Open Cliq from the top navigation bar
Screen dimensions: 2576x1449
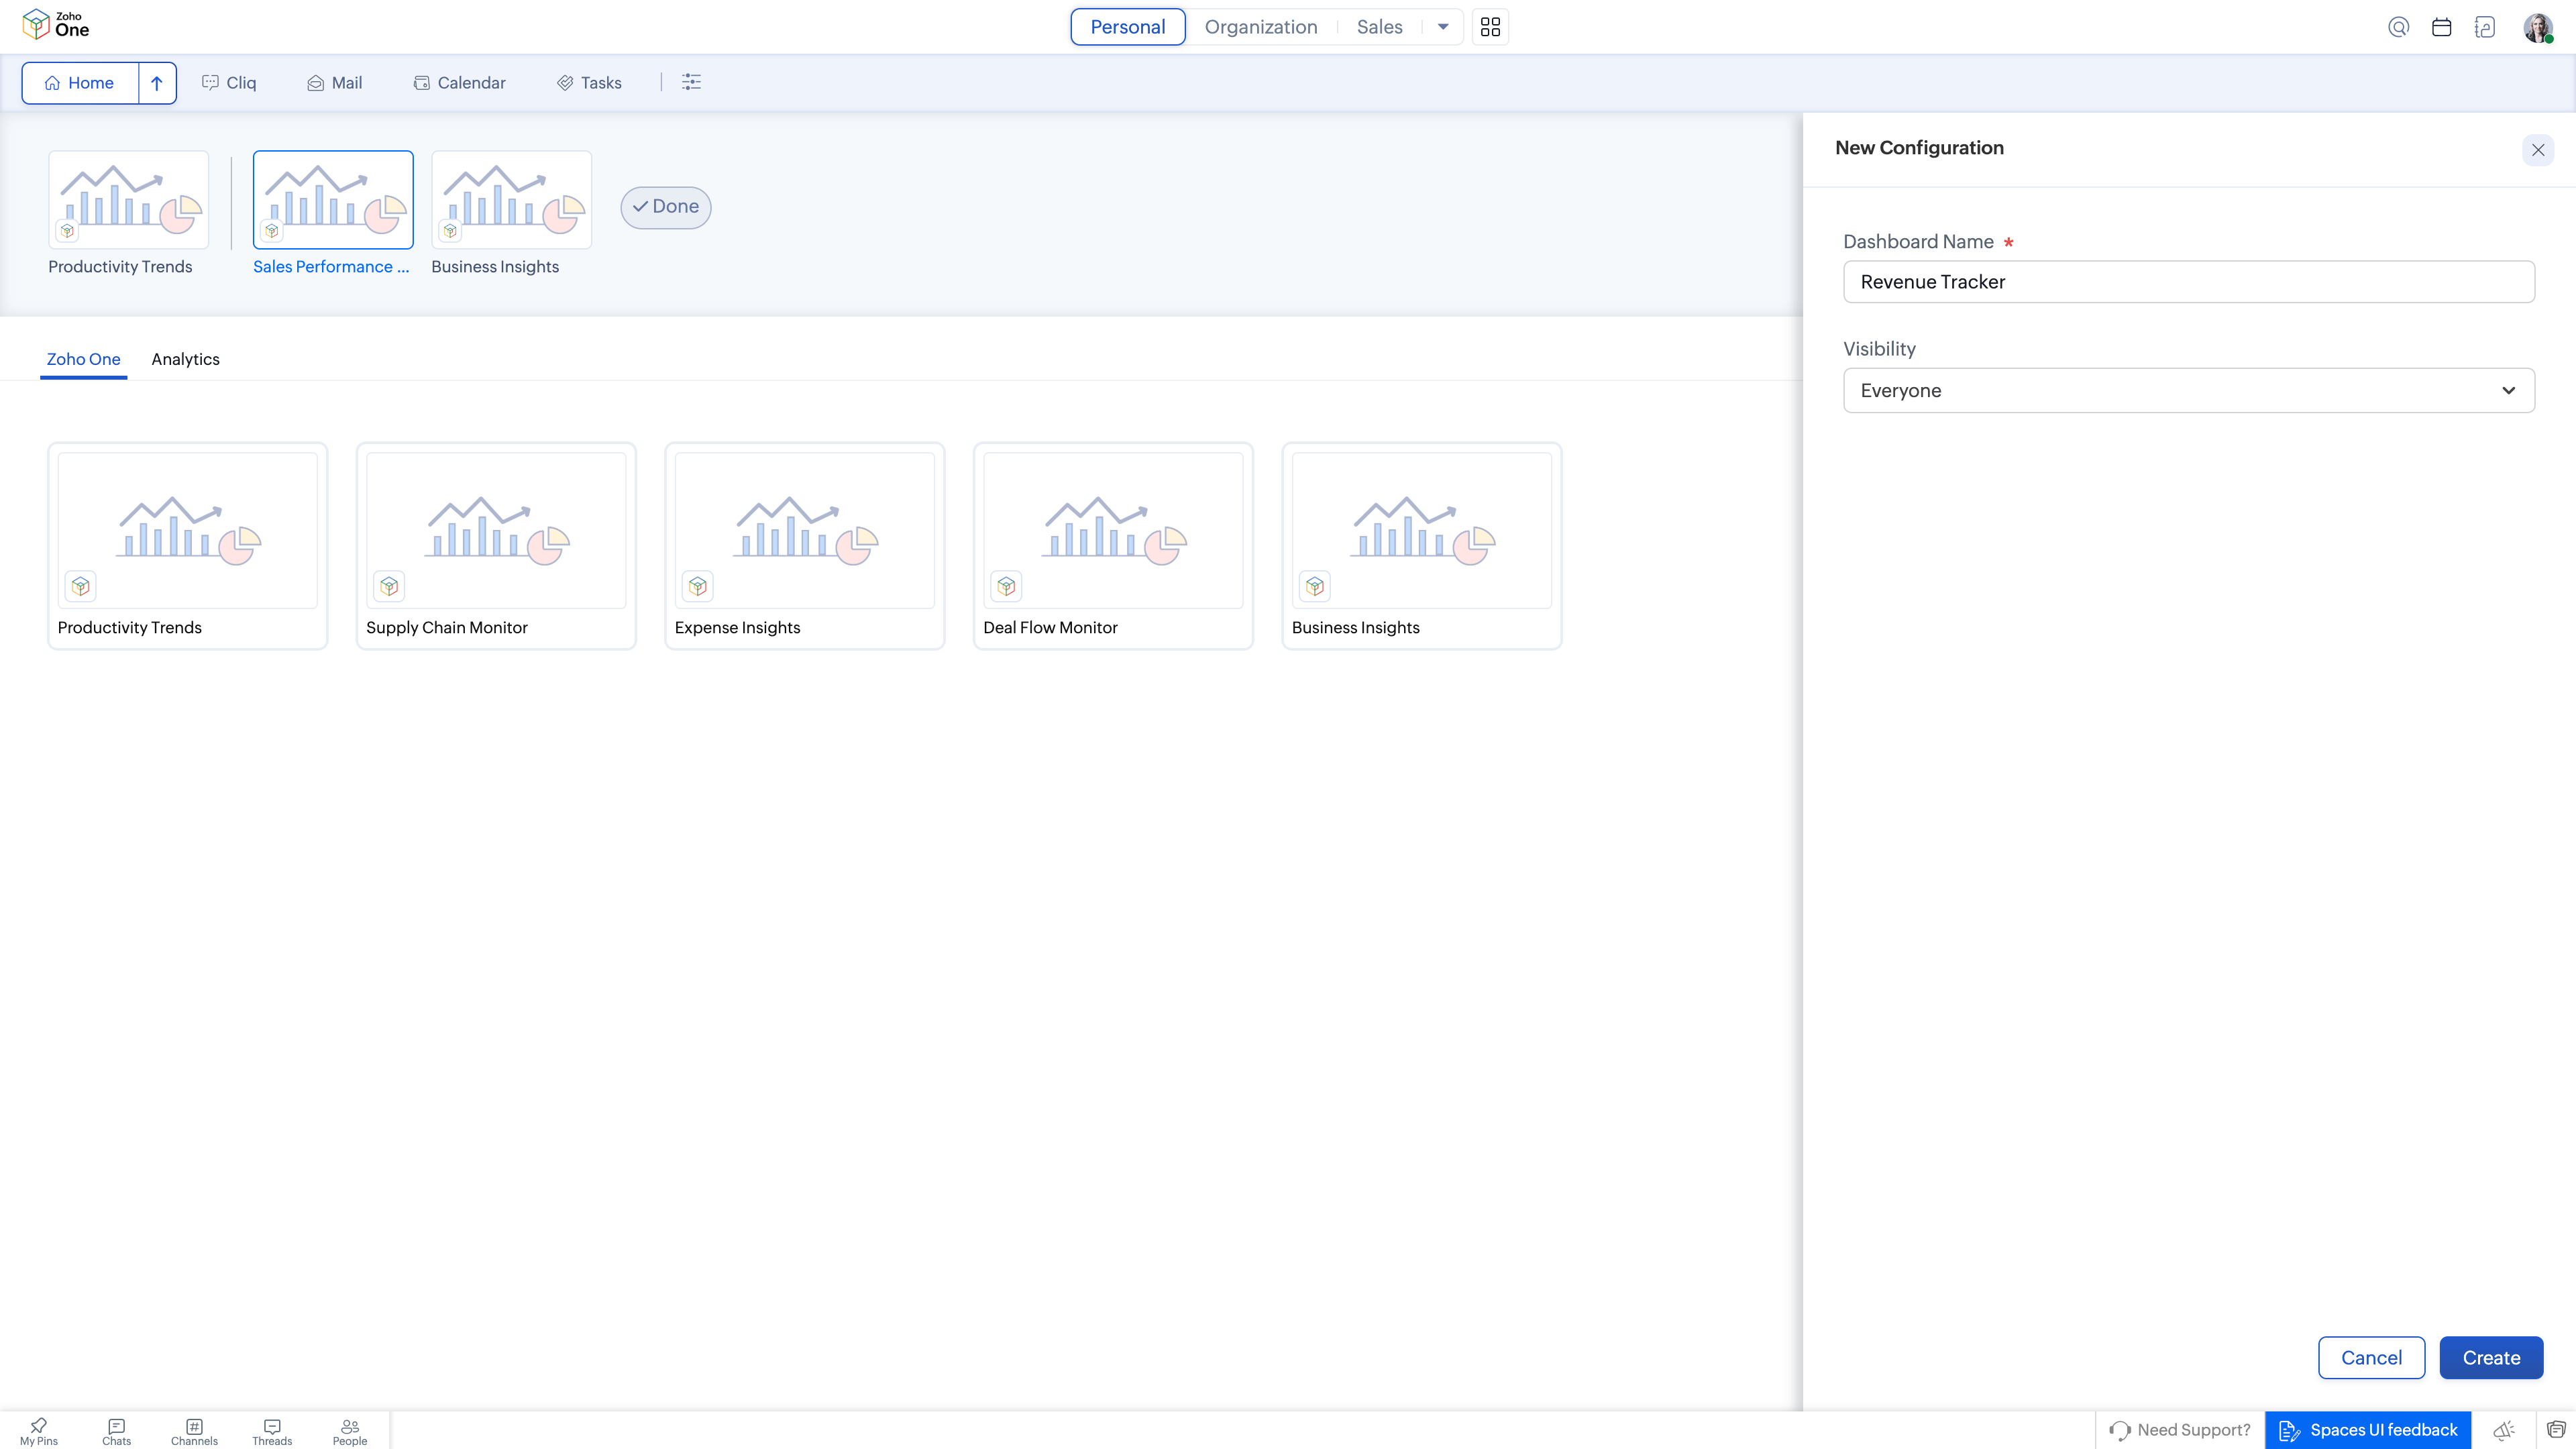pyautogui.click(x=229, y=83)
